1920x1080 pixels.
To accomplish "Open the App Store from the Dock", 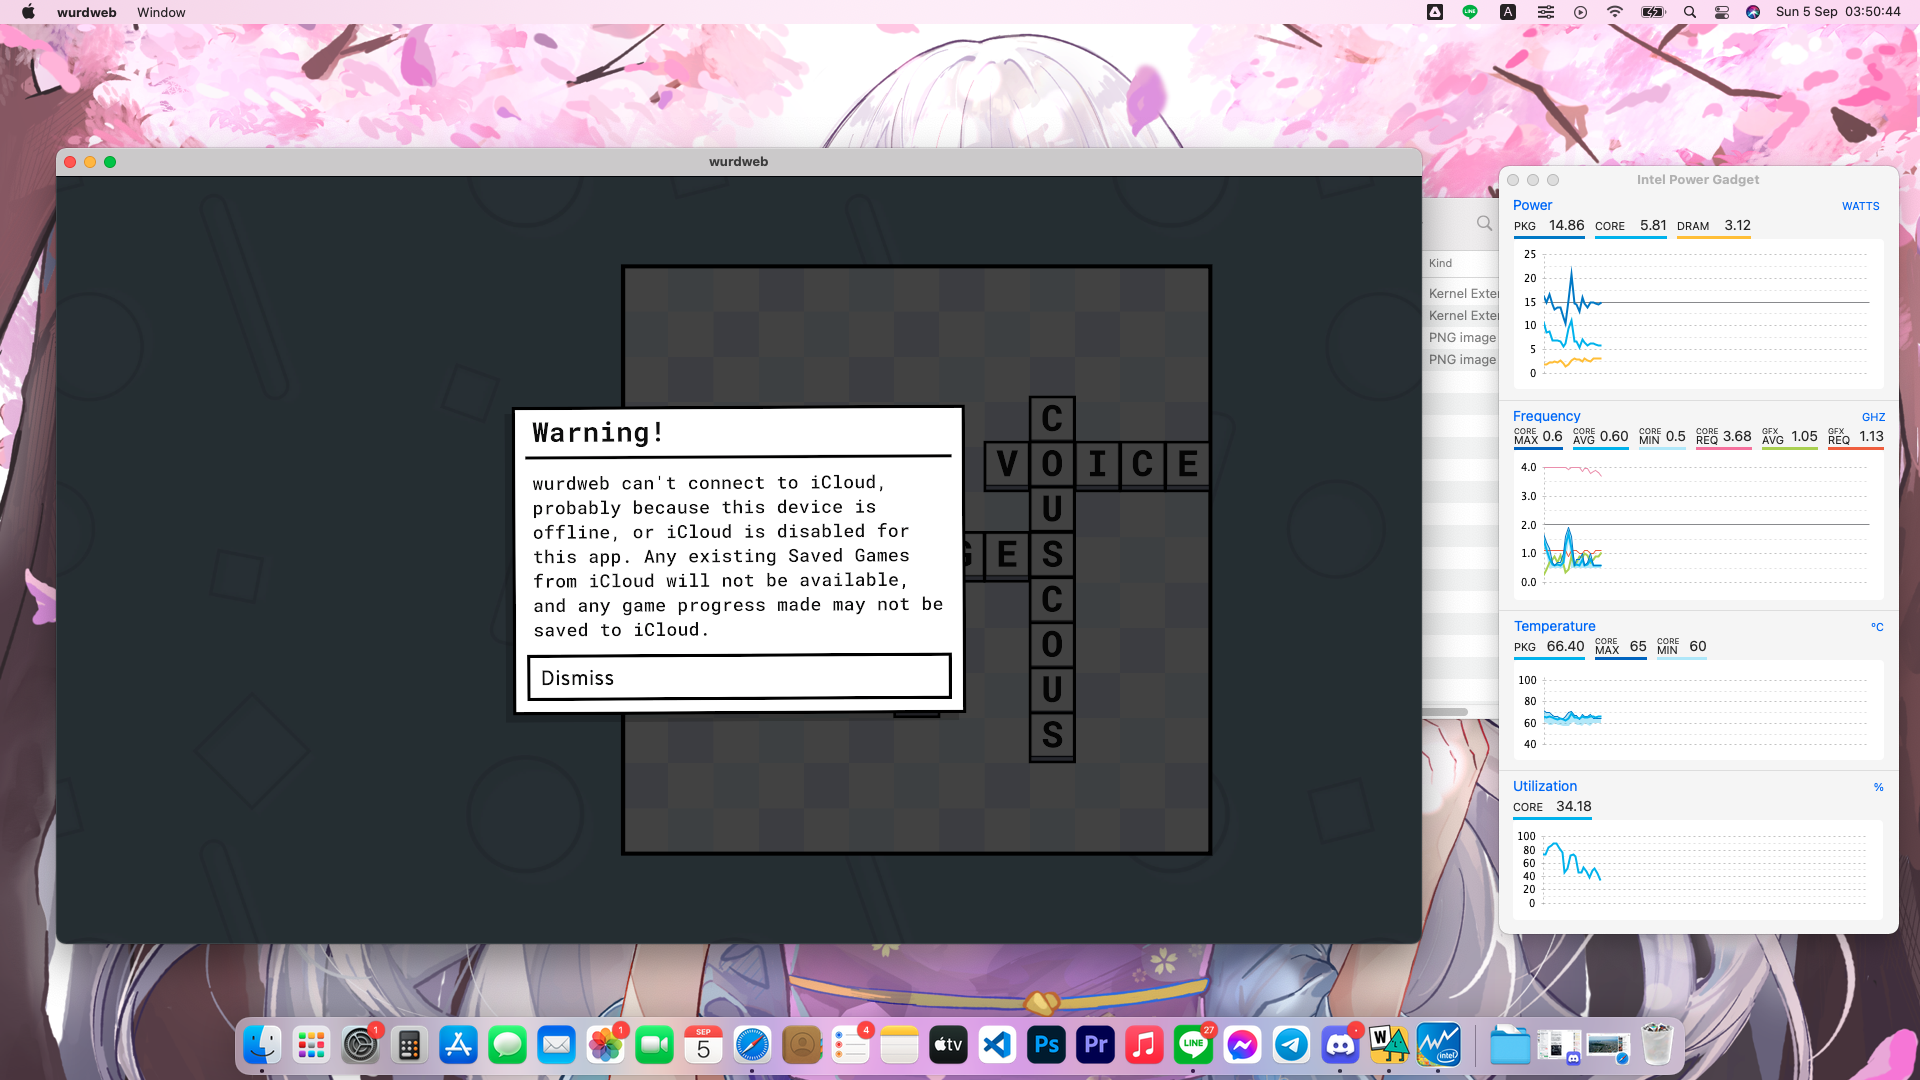I will pyautogui.click(x=458, y=1045).
